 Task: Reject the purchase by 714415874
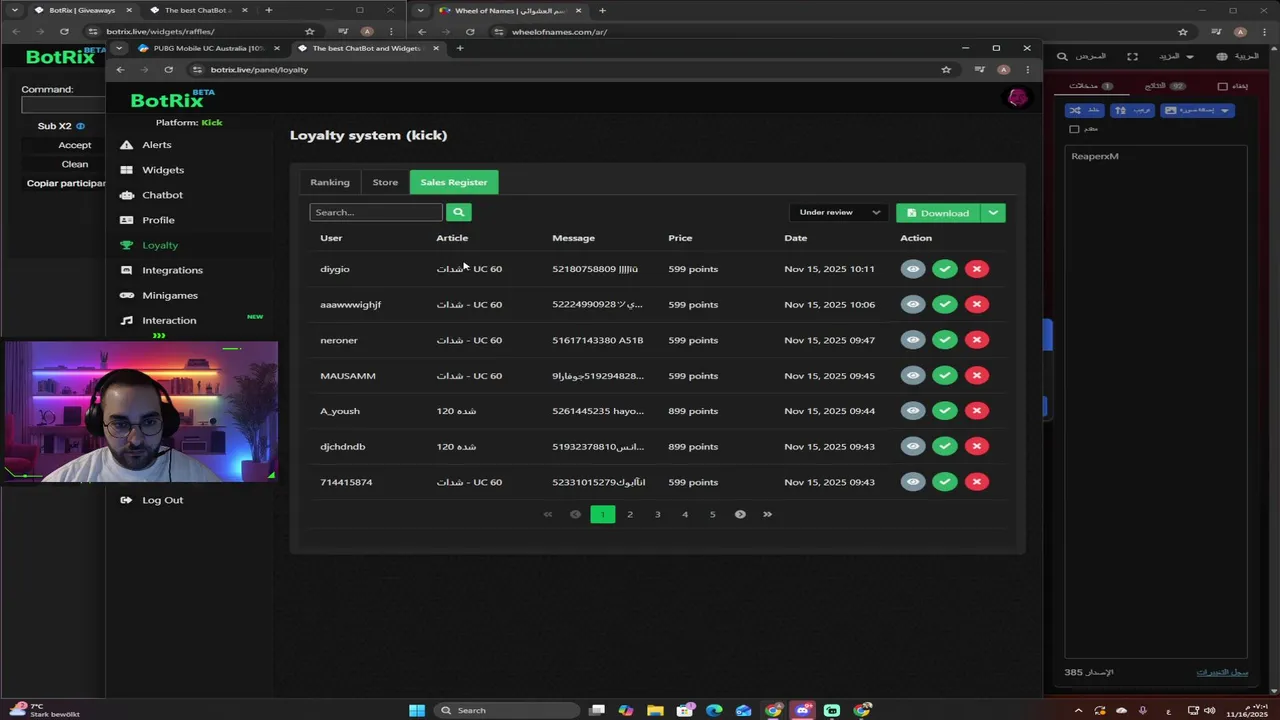(977, 482)
